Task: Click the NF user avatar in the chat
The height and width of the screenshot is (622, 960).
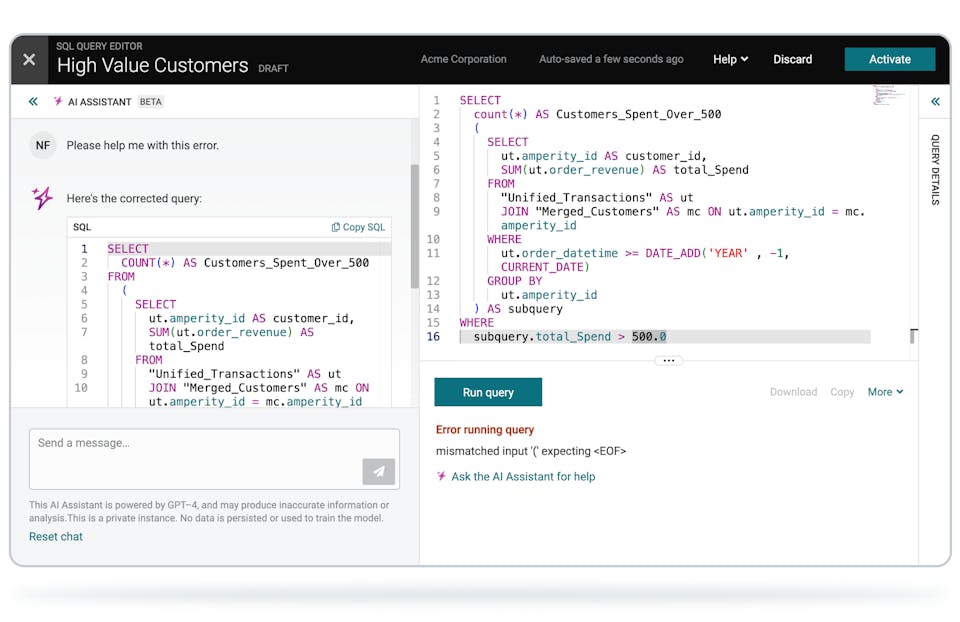Action: point(42,145)
